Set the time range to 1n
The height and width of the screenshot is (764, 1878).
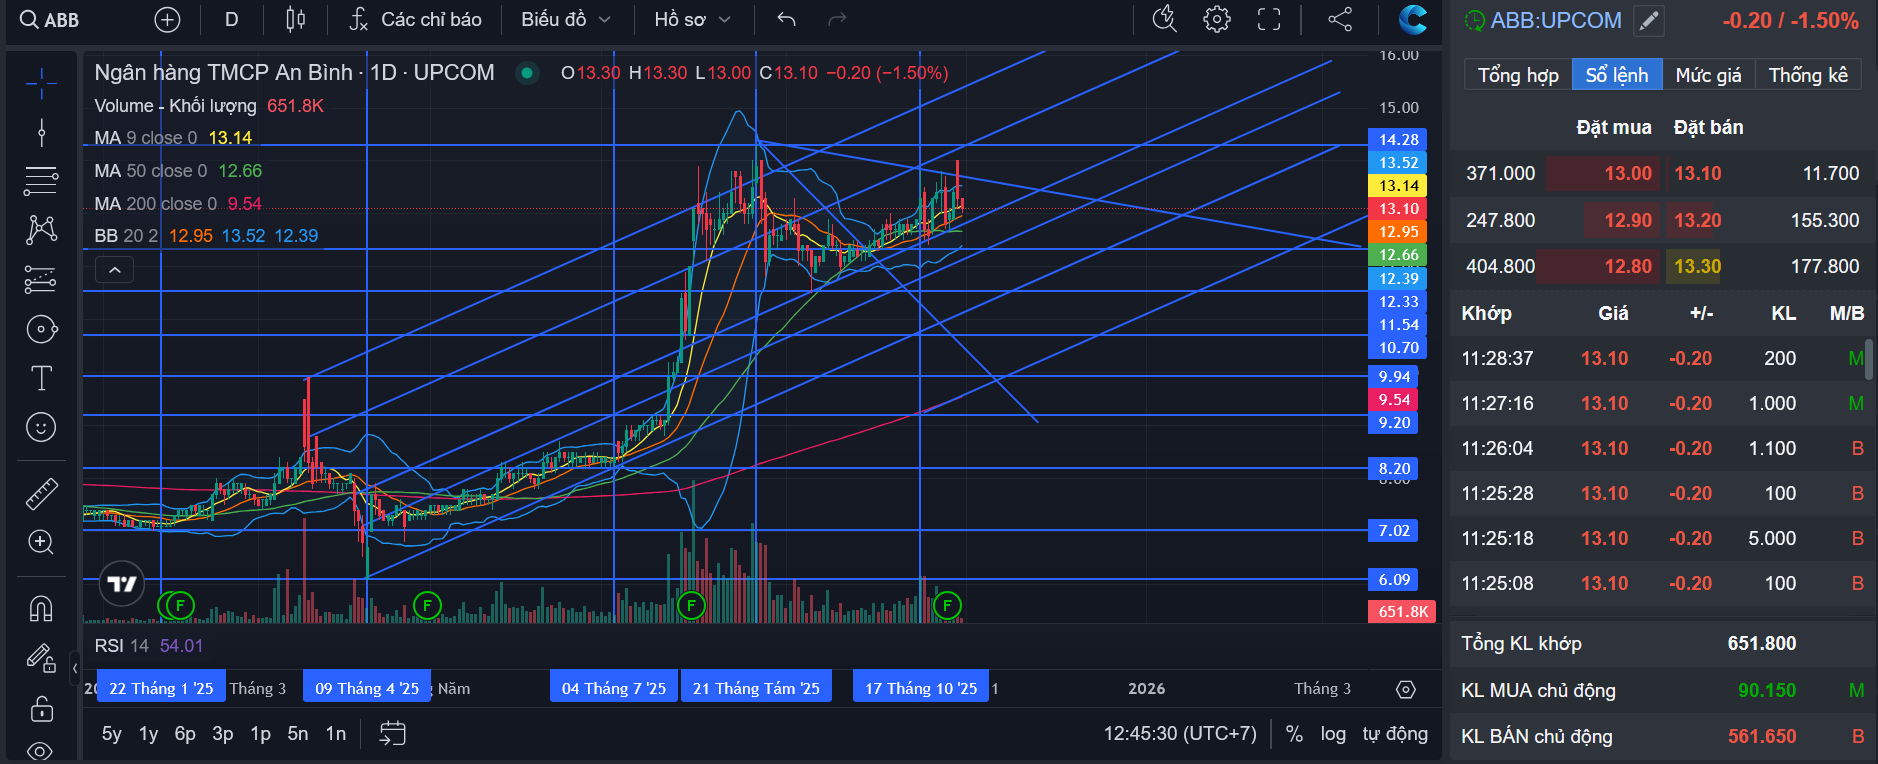coord(336,734)
